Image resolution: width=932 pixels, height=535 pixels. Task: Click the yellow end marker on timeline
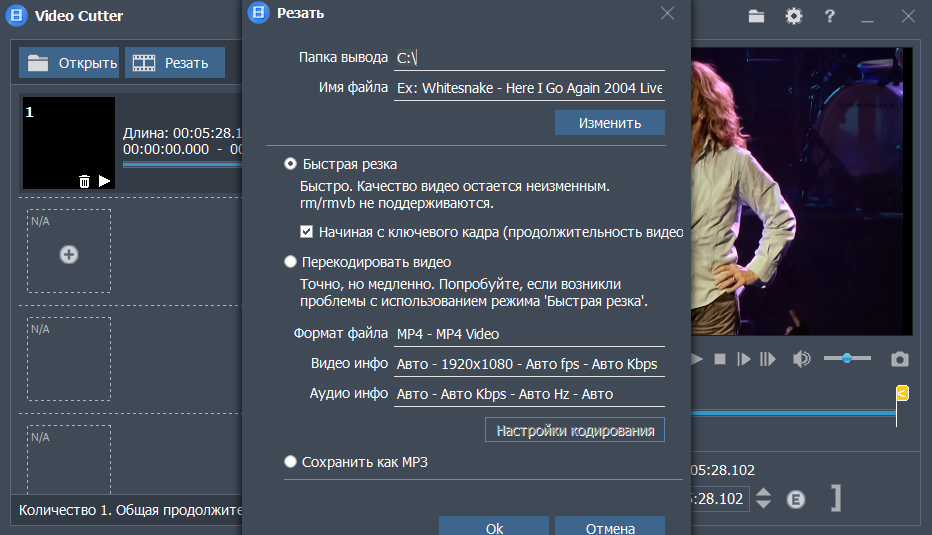pos(902,393)
